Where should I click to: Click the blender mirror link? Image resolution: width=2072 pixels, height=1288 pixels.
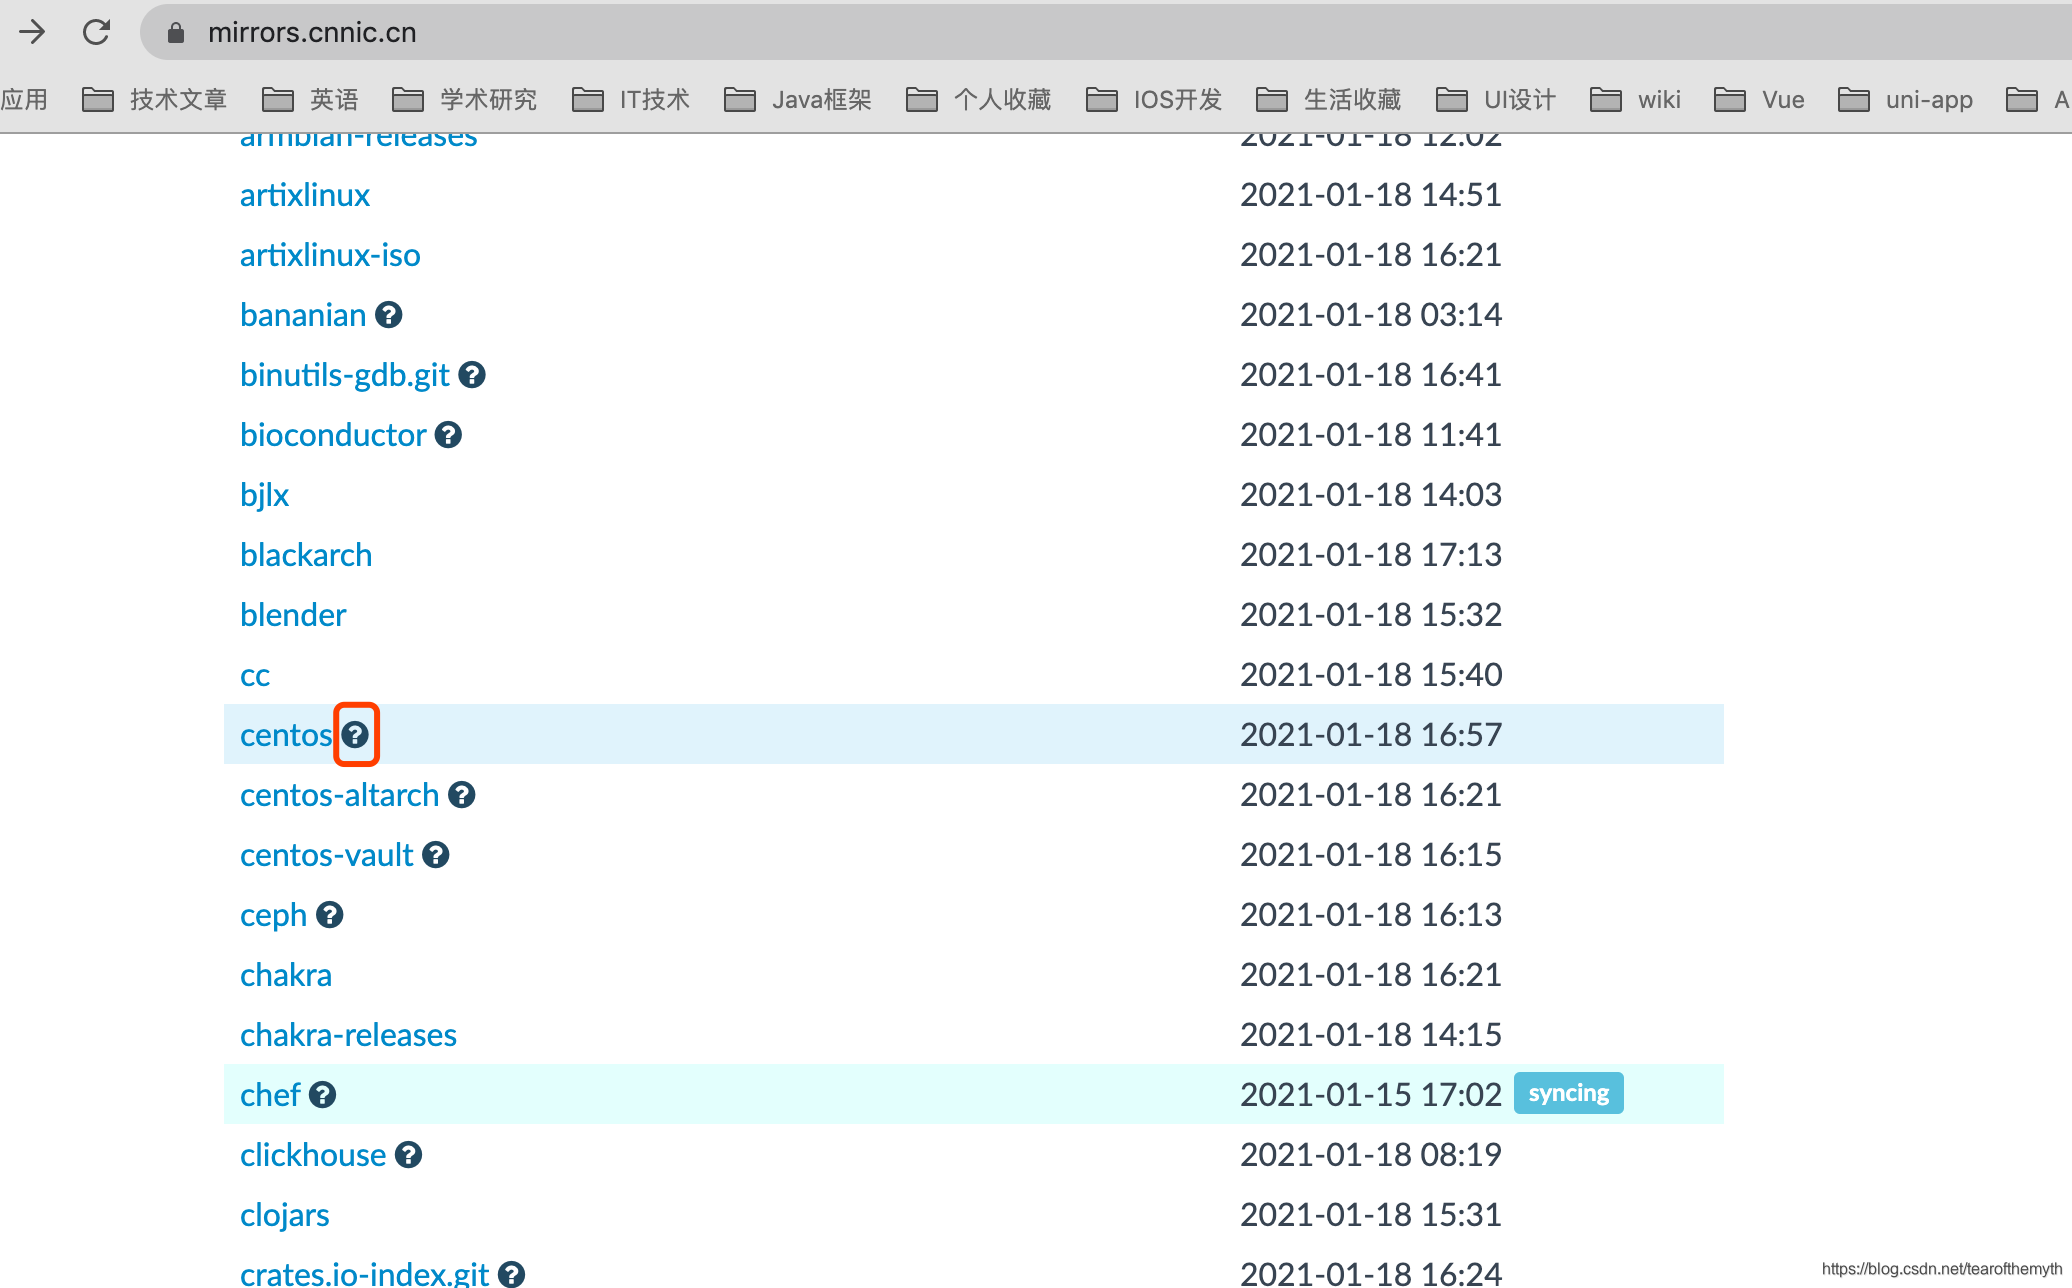293,615
